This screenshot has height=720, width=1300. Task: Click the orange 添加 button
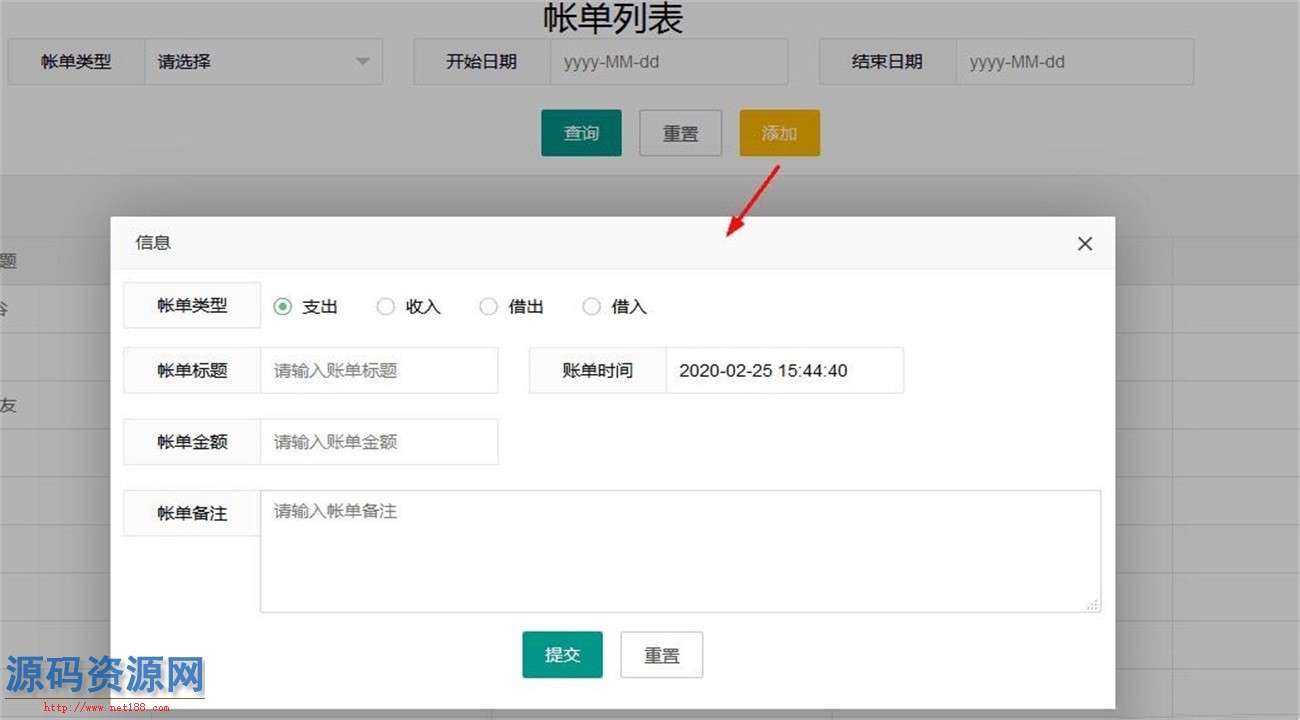779,134
